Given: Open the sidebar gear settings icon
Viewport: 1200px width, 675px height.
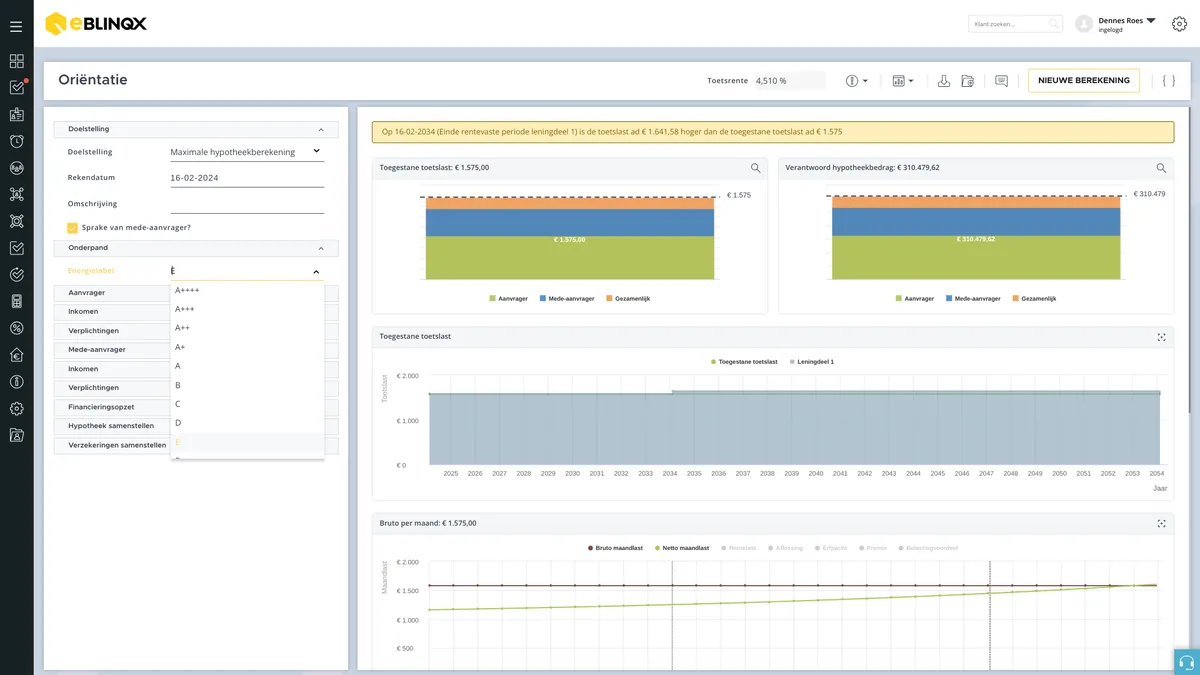Looking at the screenshot, I should (x=16, y=408).
